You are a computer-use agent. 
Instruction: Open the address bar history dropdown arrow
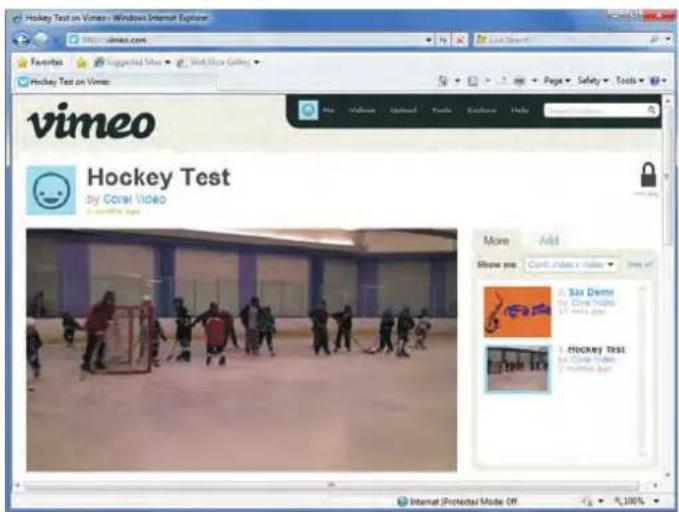[429, 40]
